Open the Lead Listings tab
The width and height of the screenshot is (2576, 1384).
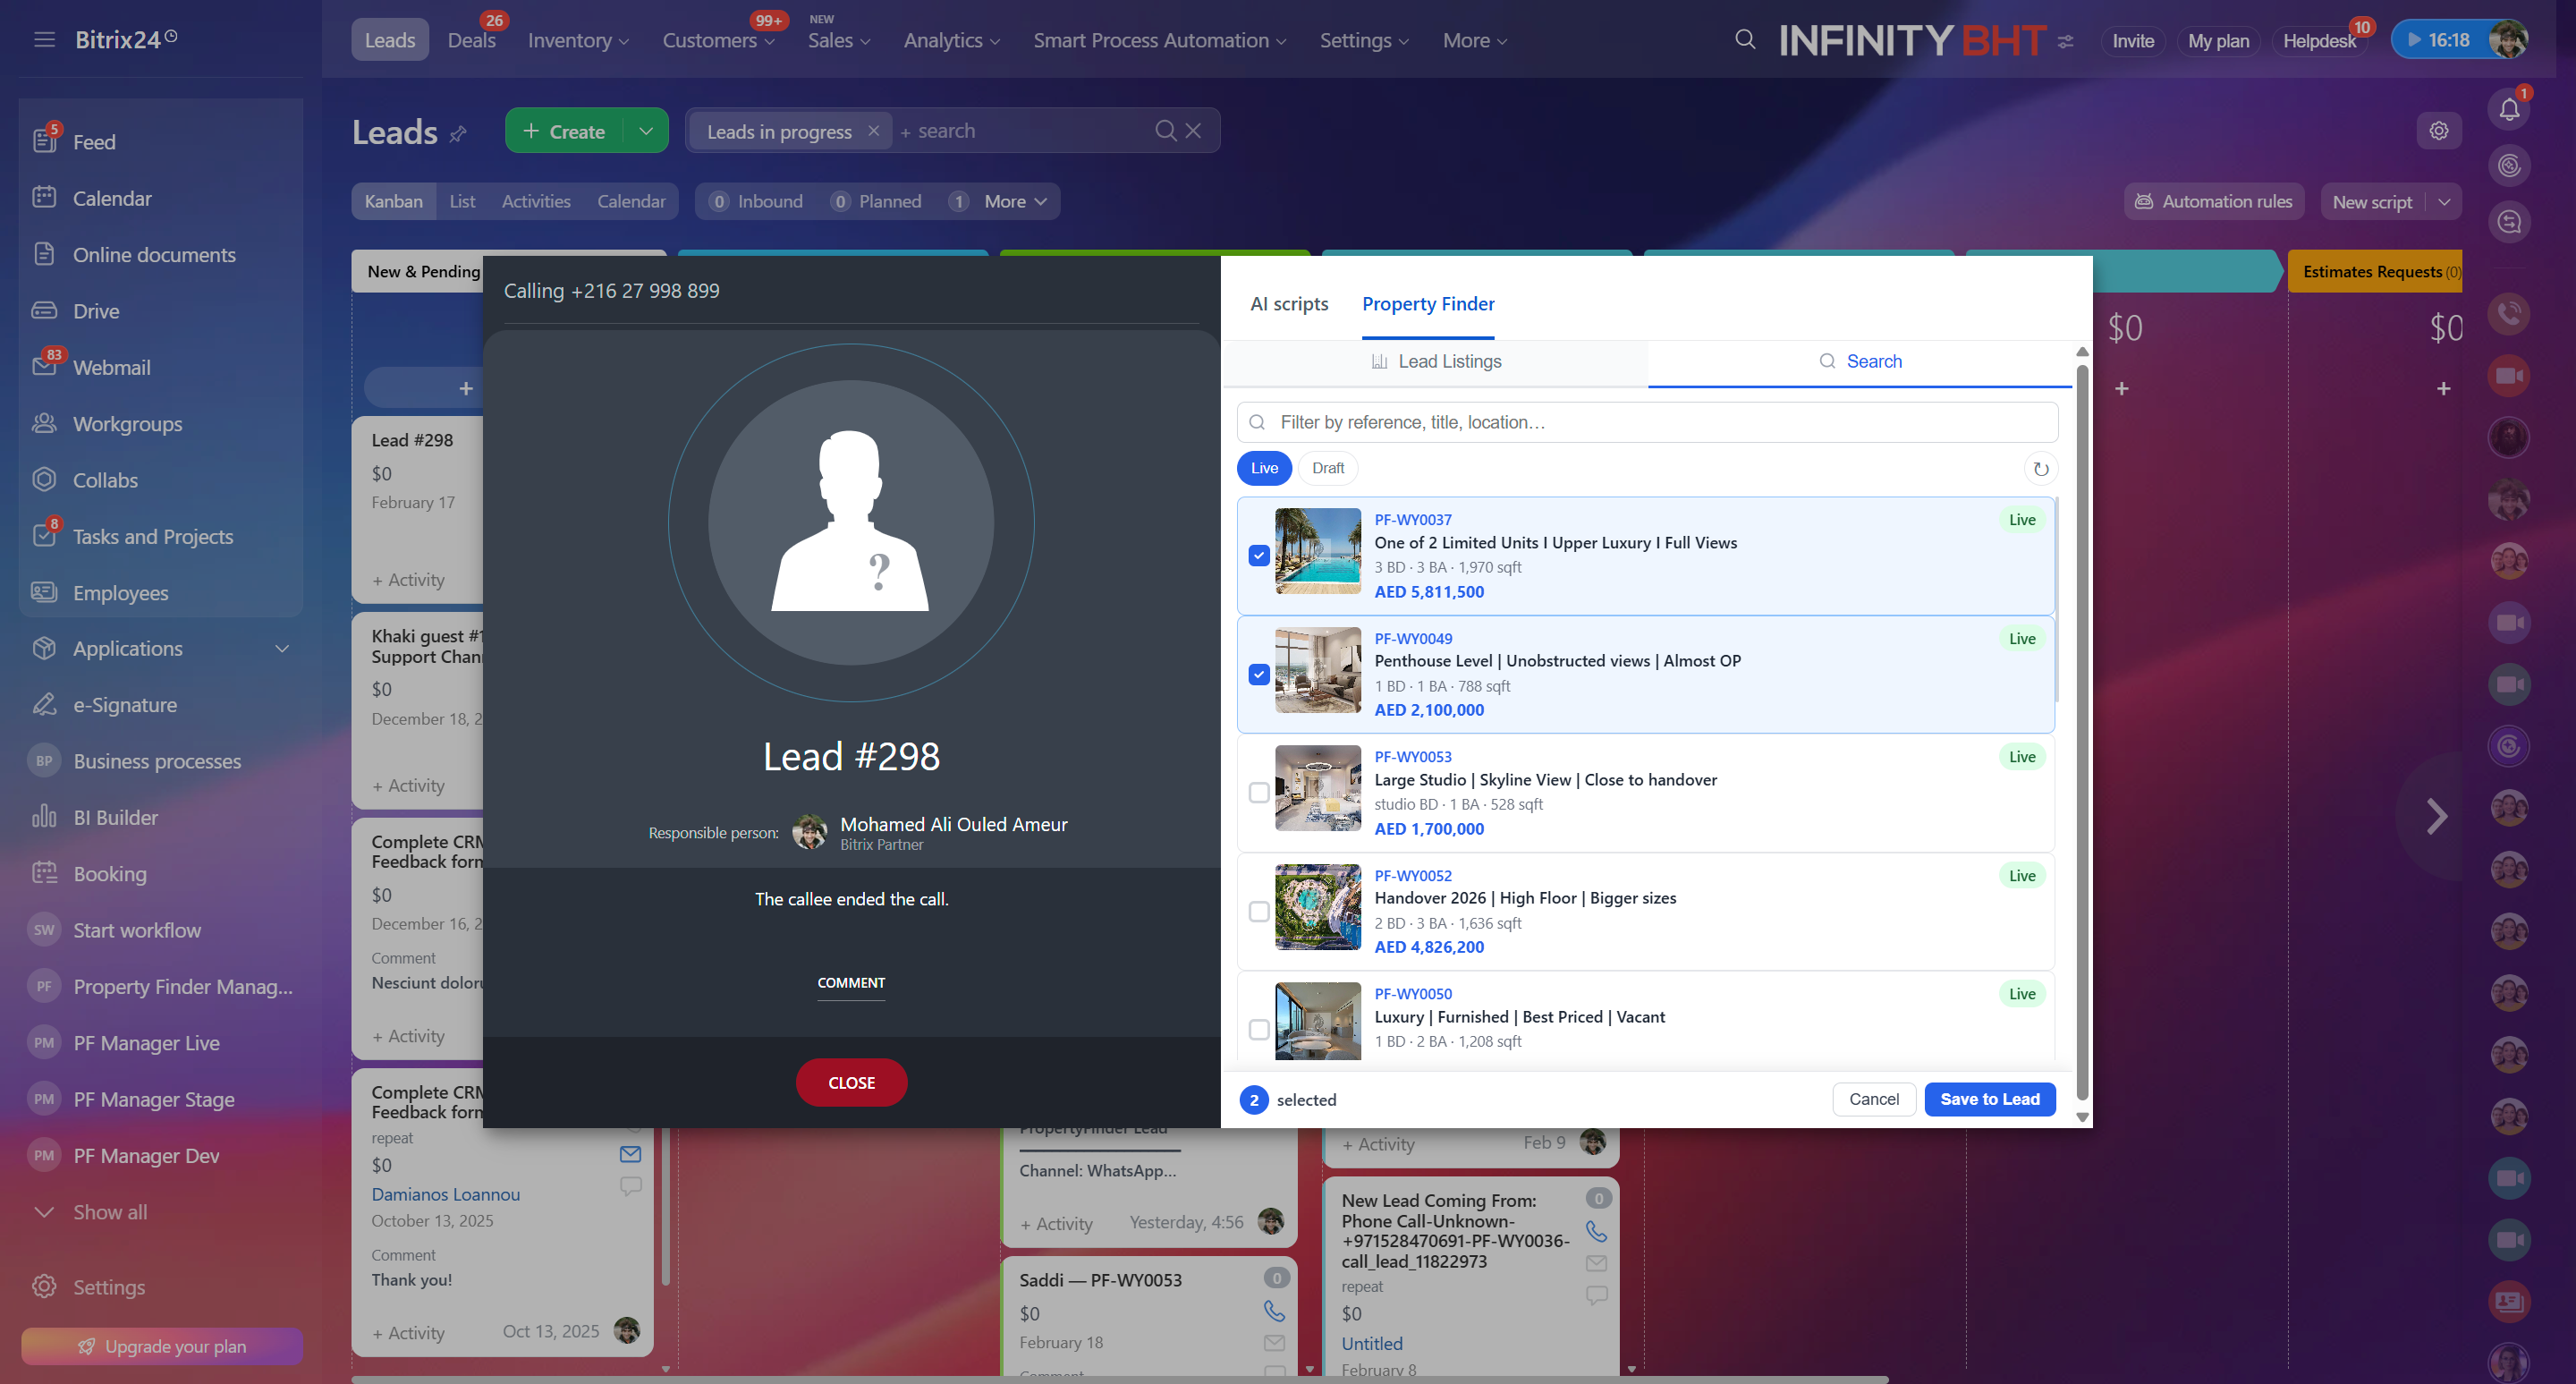pos(1436,362)
